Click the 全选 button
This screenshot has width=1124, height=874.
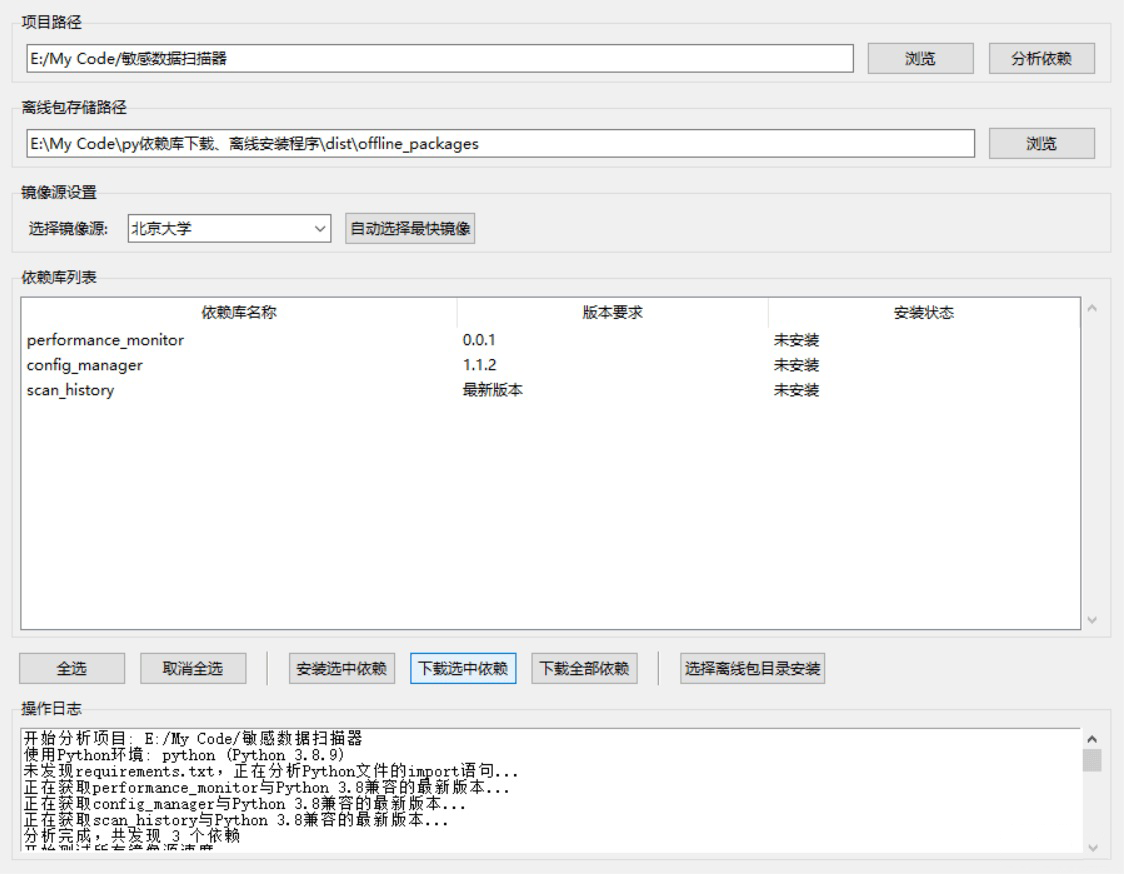click(71, 668)
